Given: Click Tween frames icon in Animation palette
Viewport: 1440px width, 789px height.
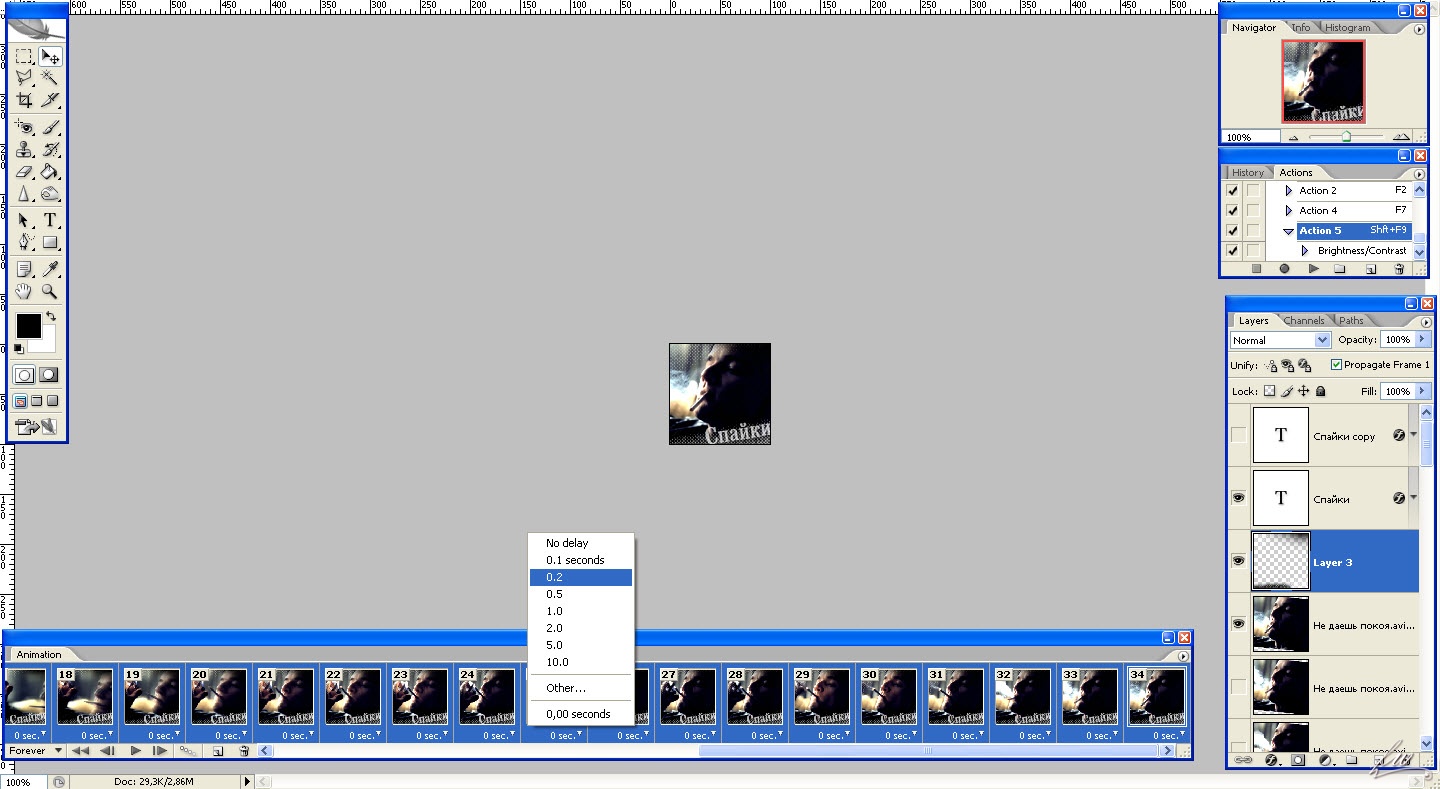Looking at the screenshot, I should 187,751.
